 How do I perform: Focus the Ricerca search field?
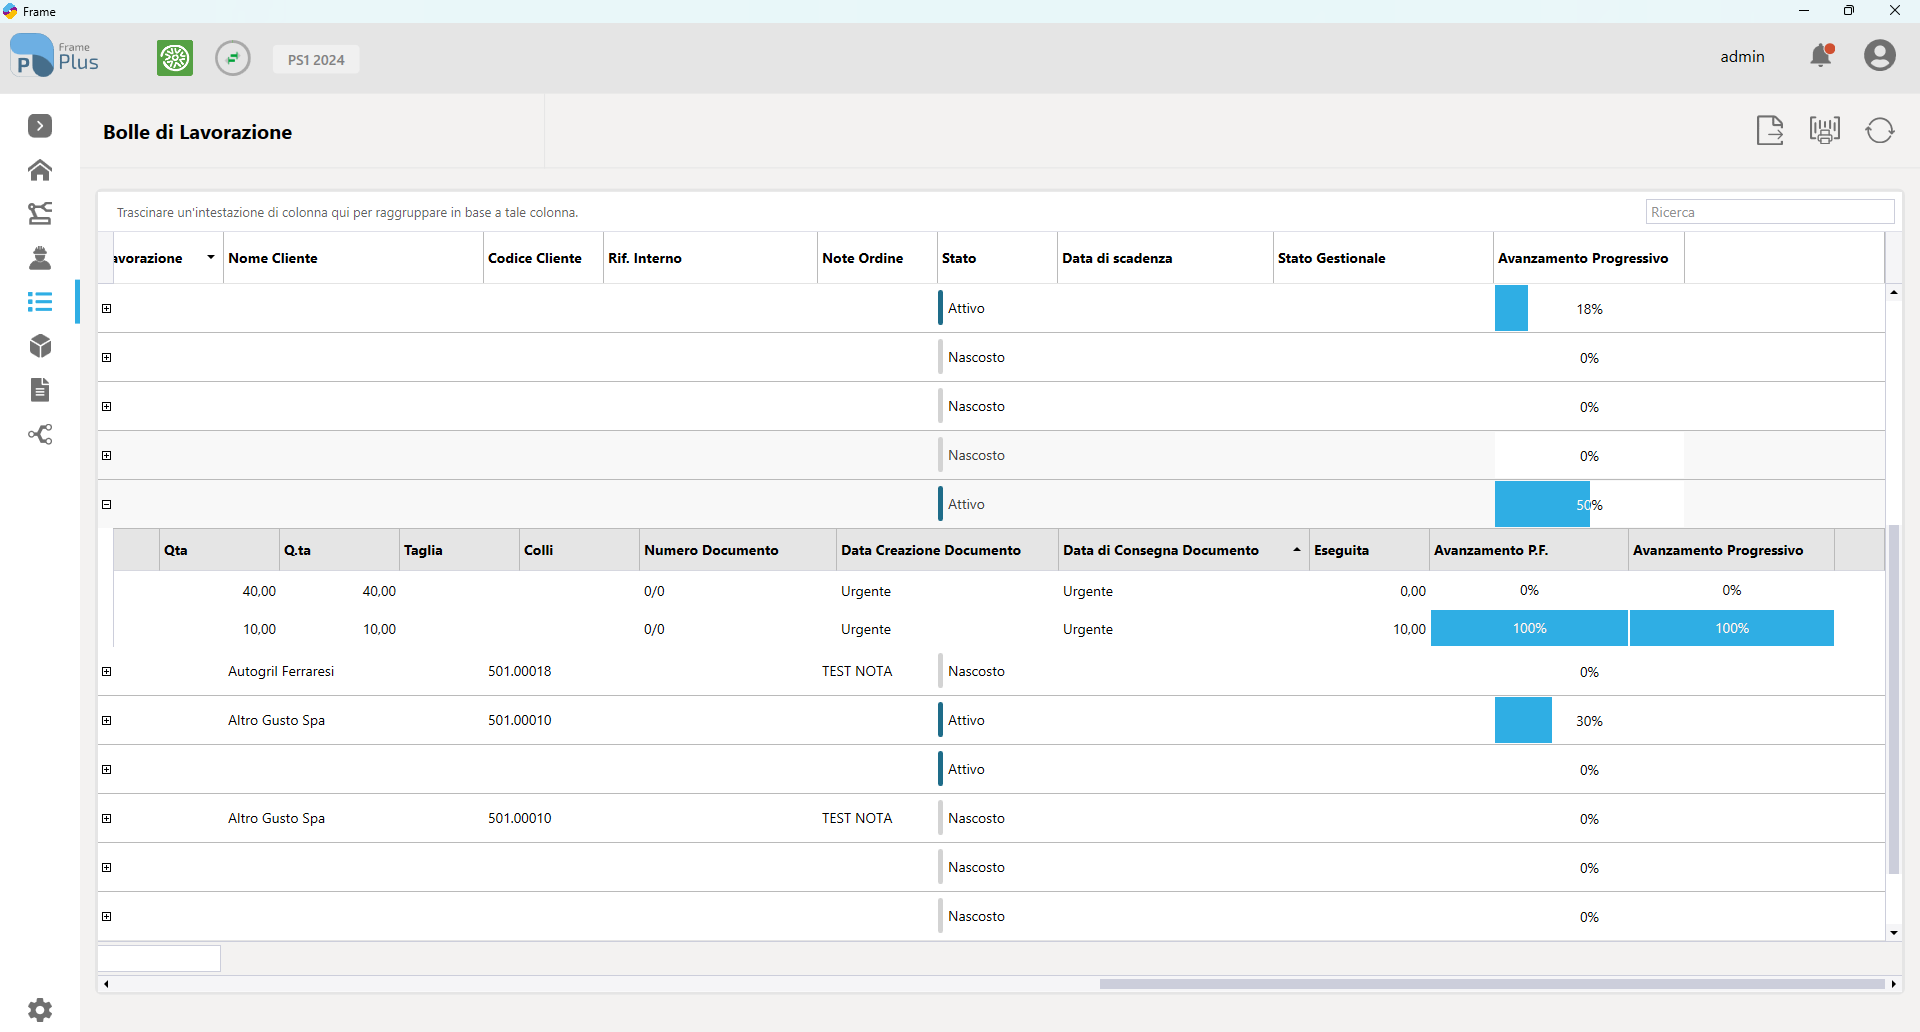pos(1770,212)
